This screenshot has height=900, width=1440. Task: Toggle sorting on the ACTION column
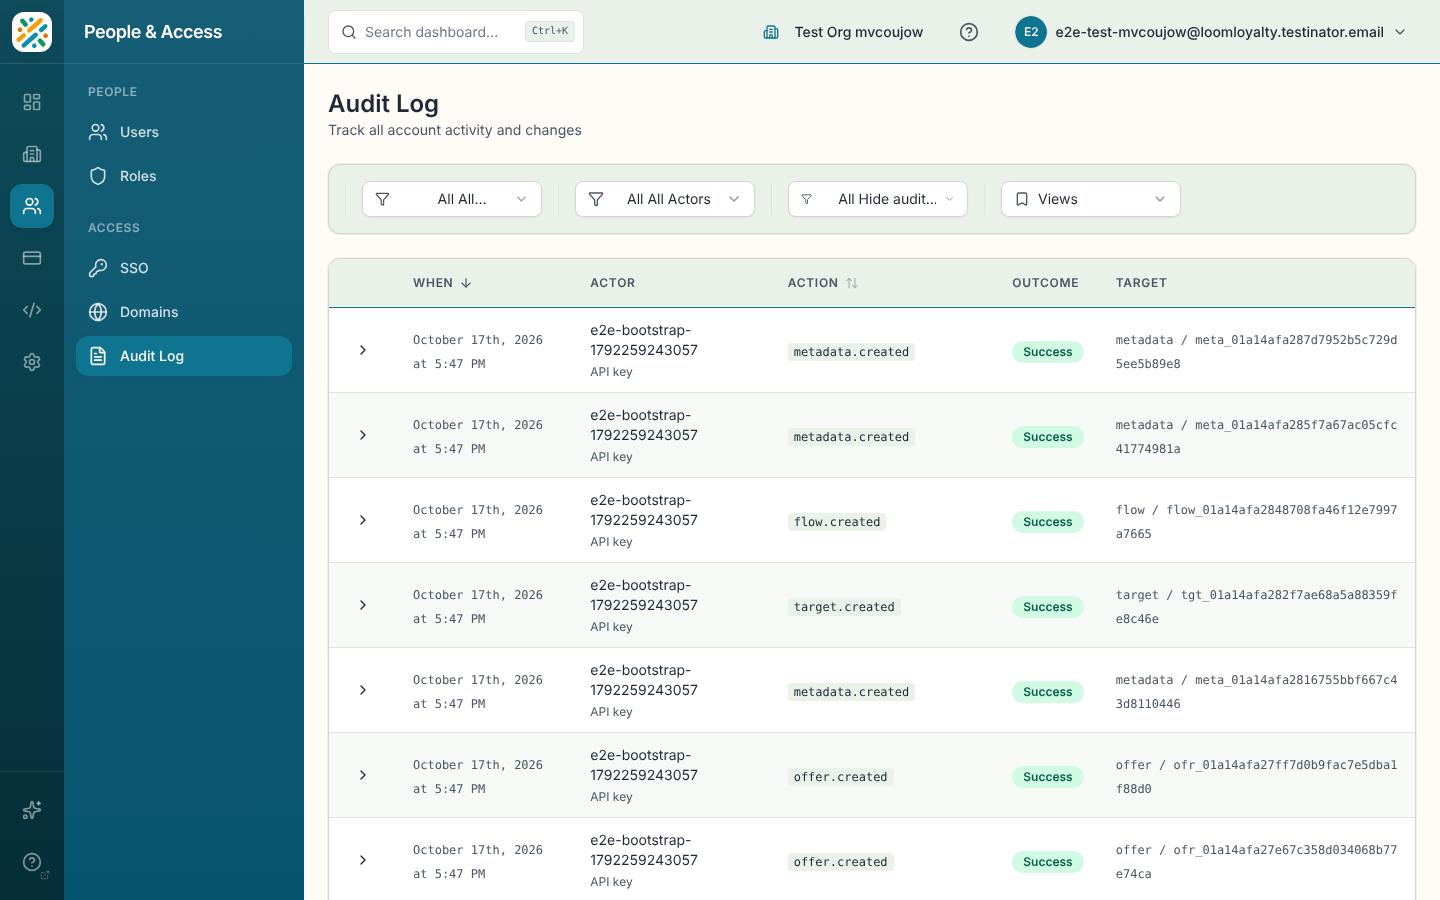coord(852,283)
